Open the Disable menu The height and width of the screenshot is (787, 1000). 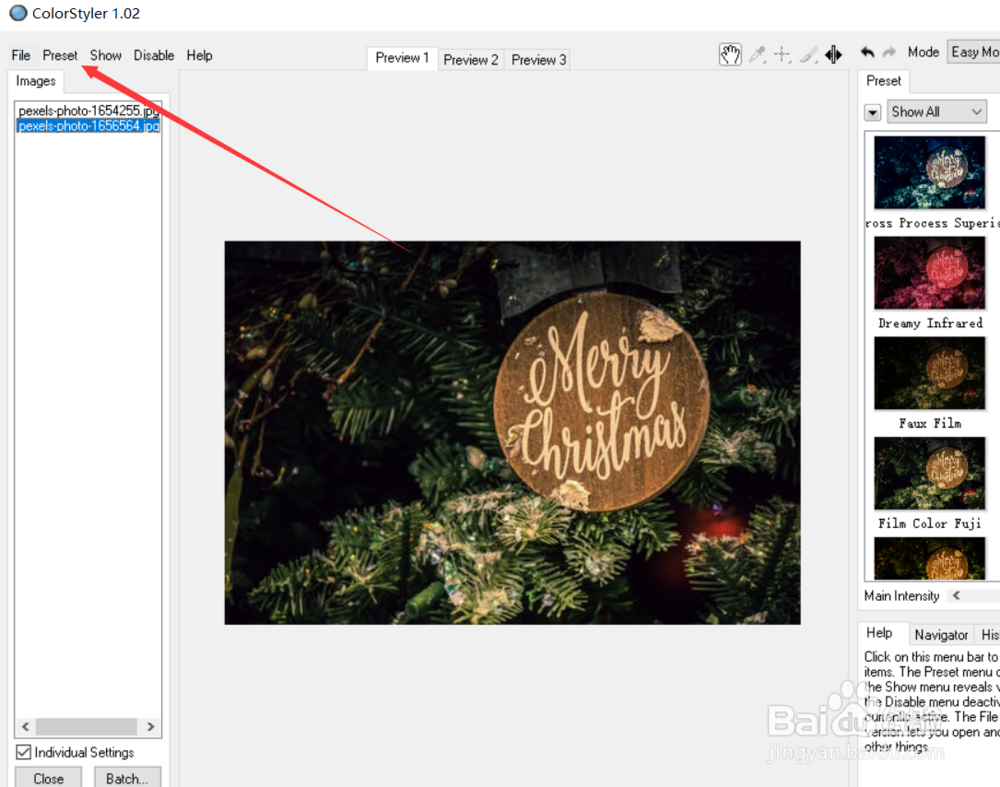(x=154, y=55)
